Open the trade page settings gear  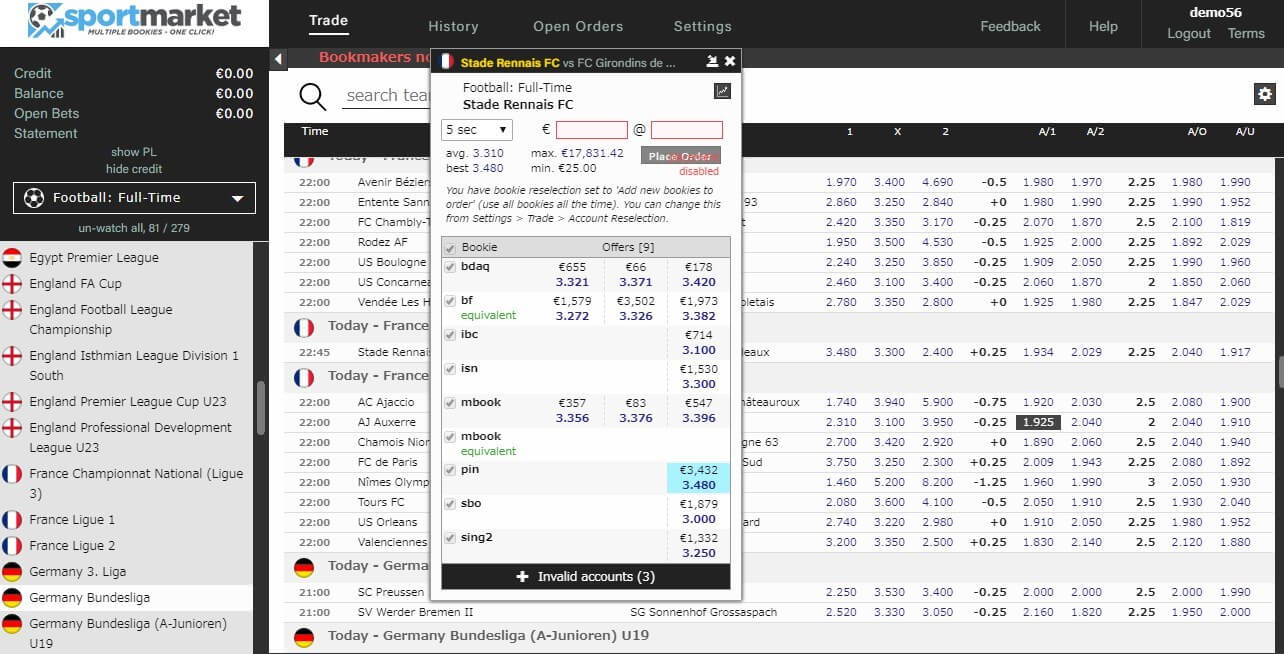pos(1265,94)
